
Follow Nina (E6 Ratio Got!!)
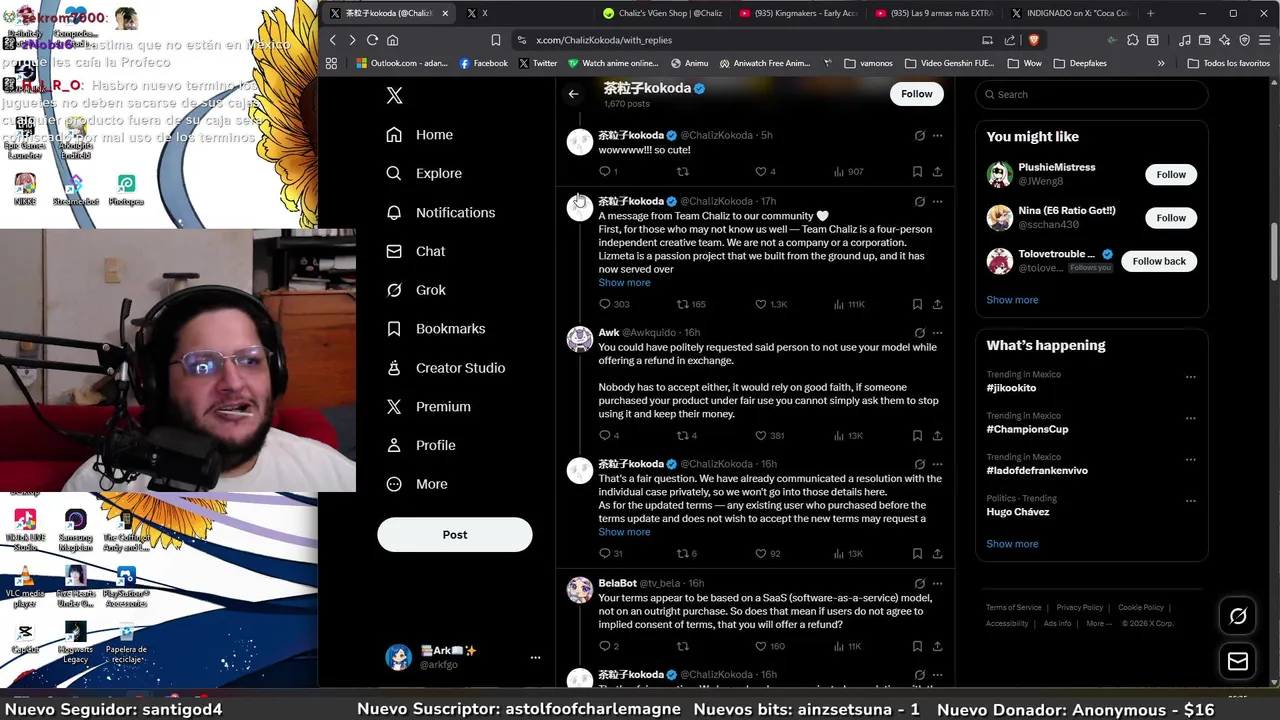(1171, 218)
